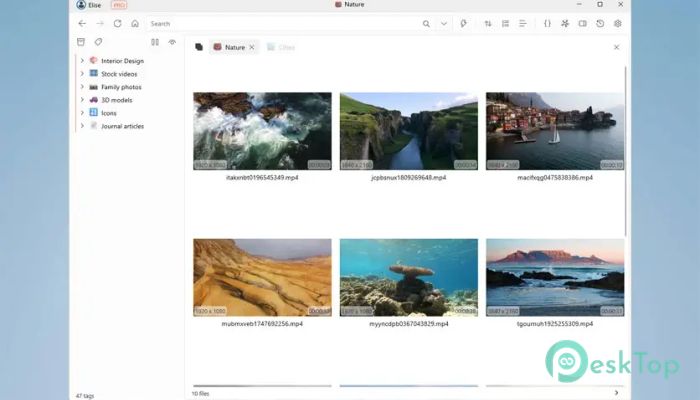Expand the Stock videos tree item
700x400 pixels.
pyautogui.click(x=82, y=74)
